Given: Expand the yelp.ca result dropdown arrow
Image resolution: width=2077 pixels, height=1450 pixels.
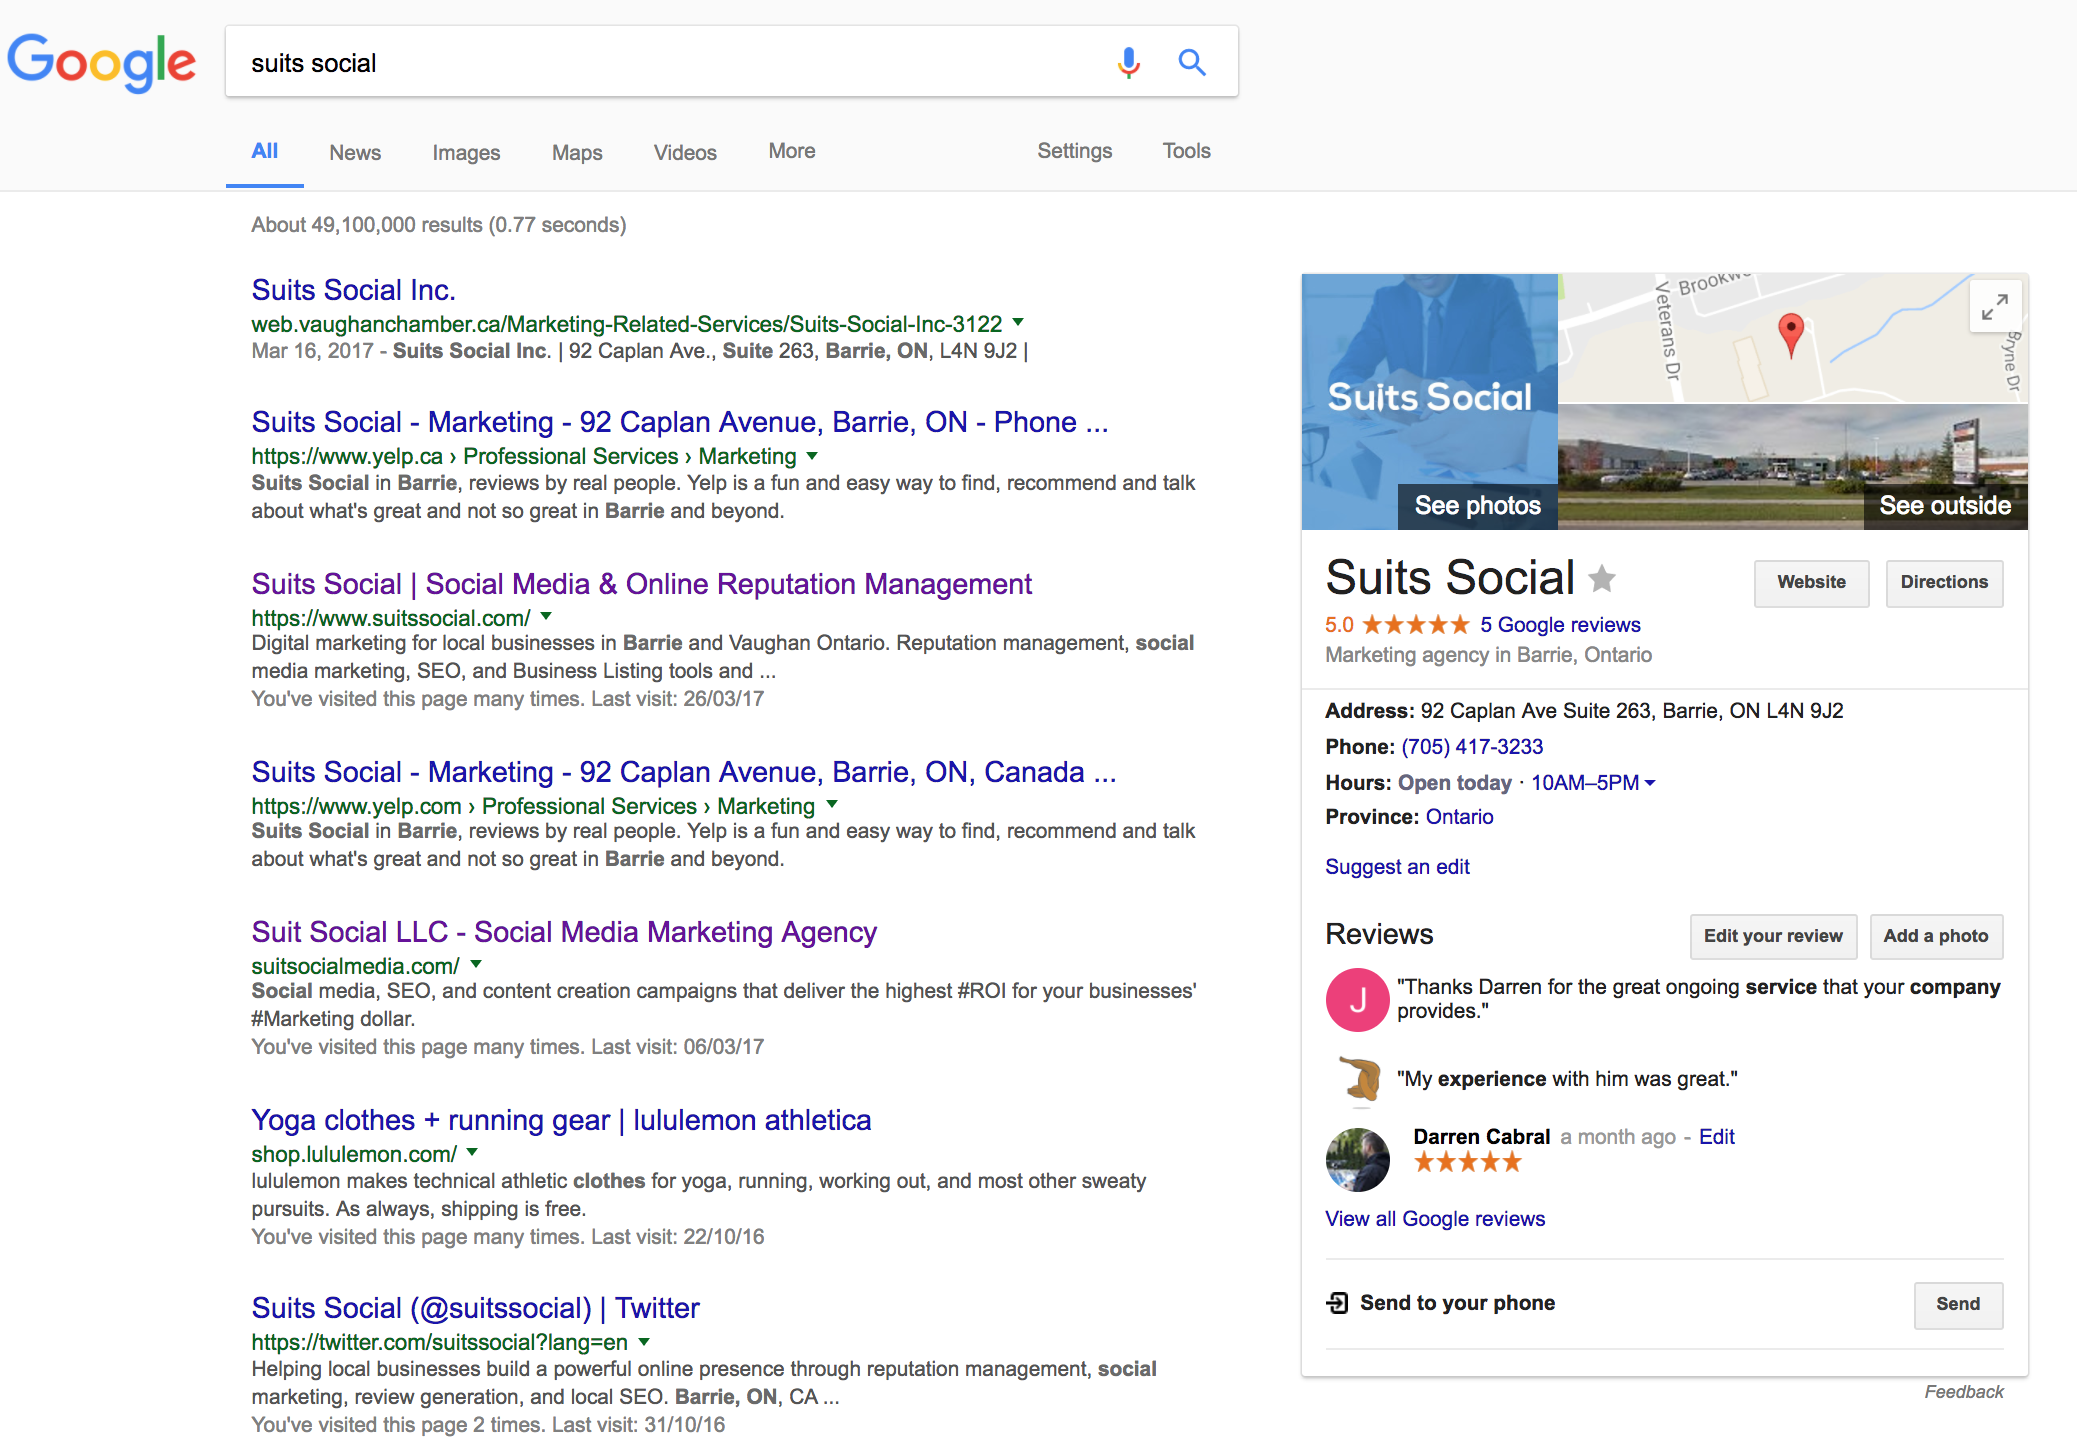Looking at the screenshot, I should [x=812, y=455].
